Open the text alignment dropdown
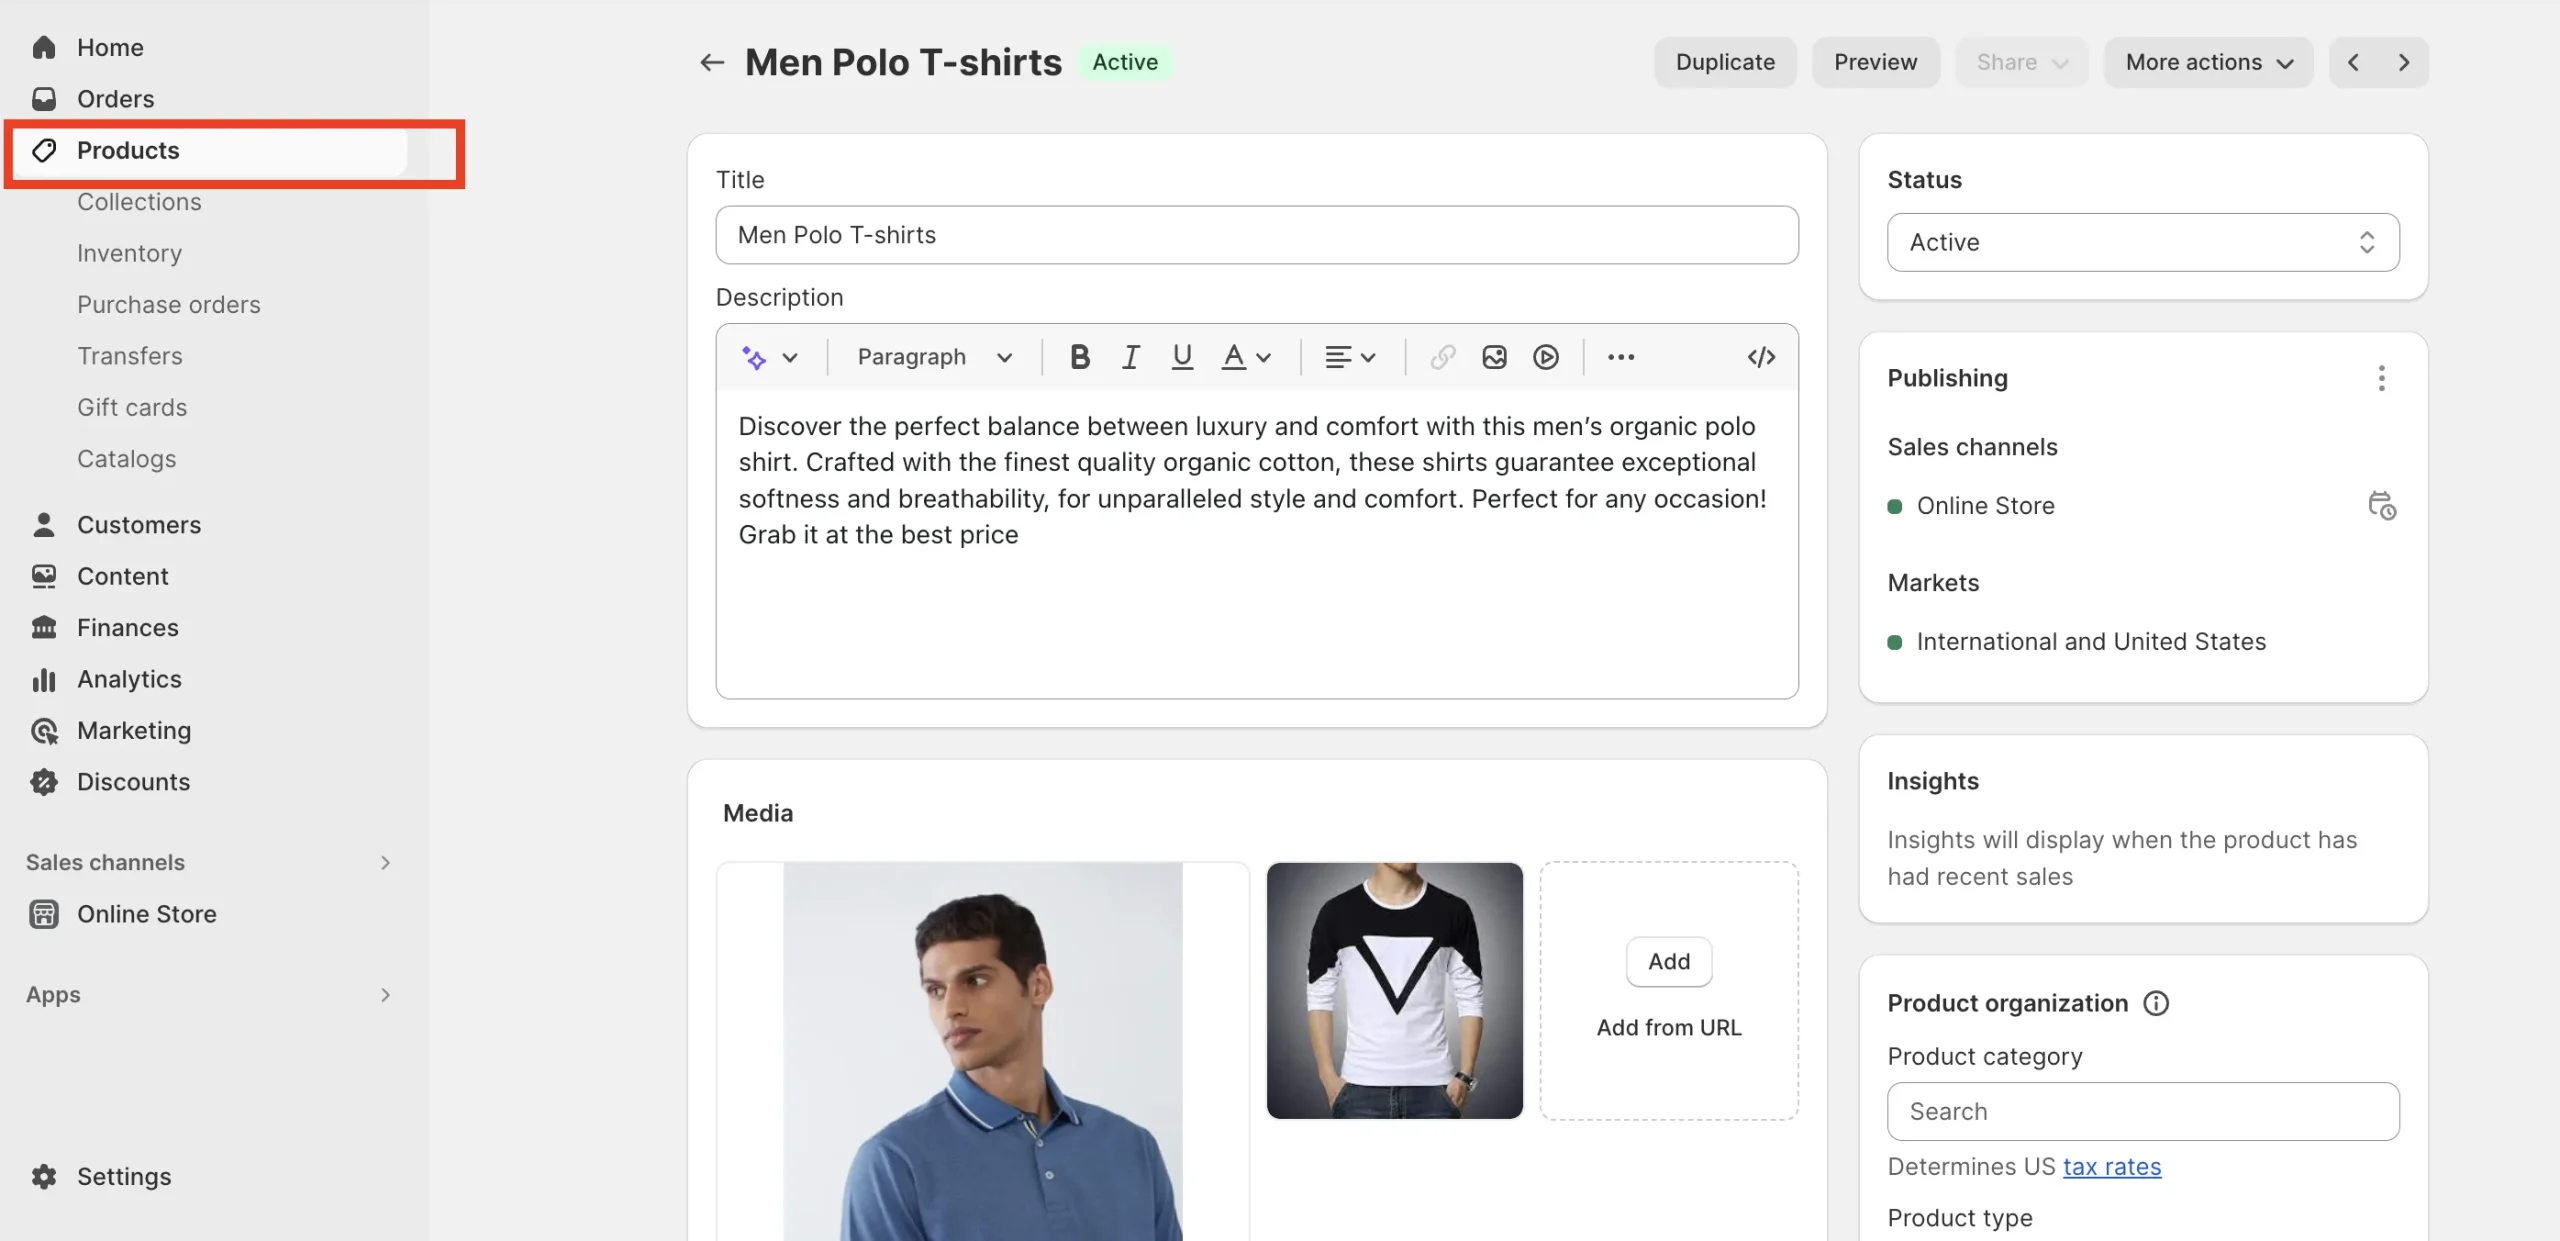The height and width of the screenshot is (1241, 2560). tap(1350, 357)
